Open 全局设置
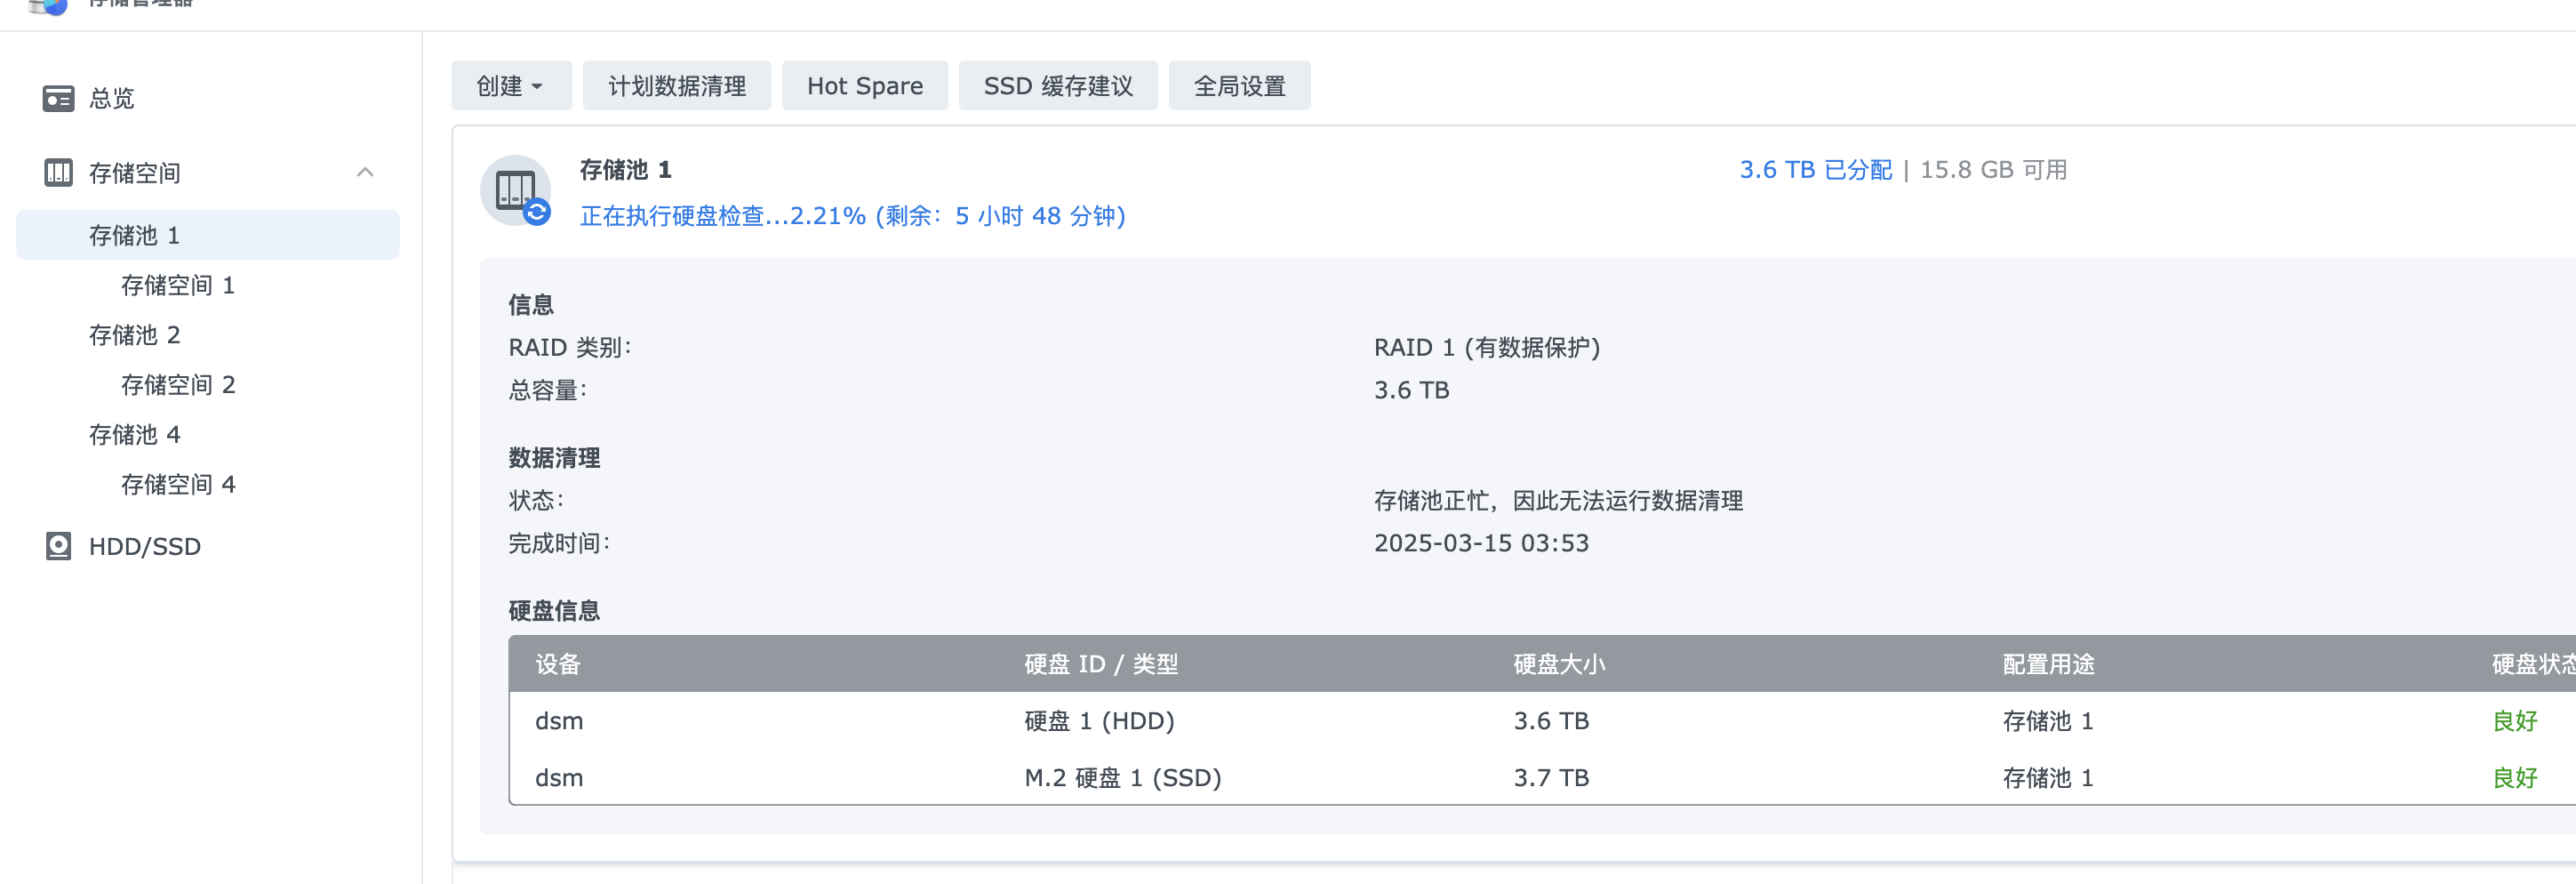The image size is (2576, 884). point(1240,85)
